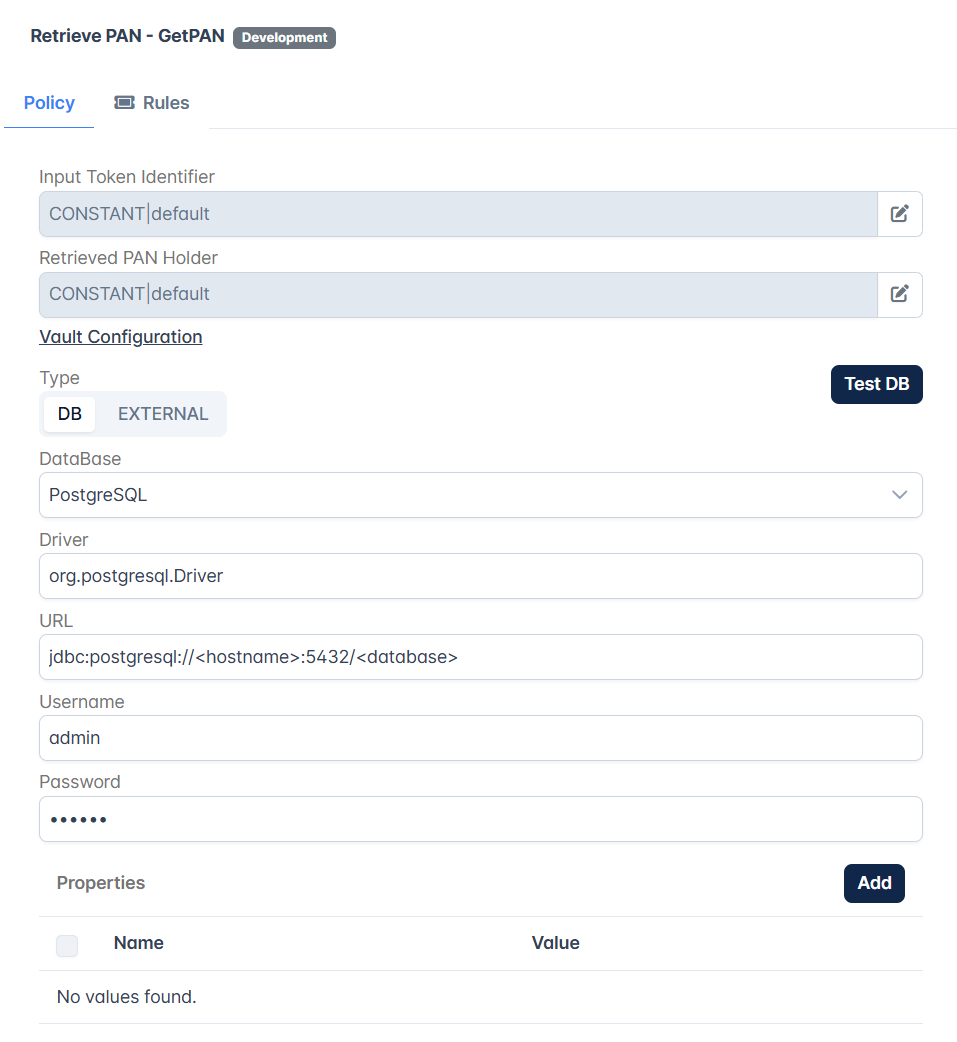Viewport: 957px width, 1042px height.
Task: Click edit icon for Input Token Identifier
Action: tap(899, 214)
